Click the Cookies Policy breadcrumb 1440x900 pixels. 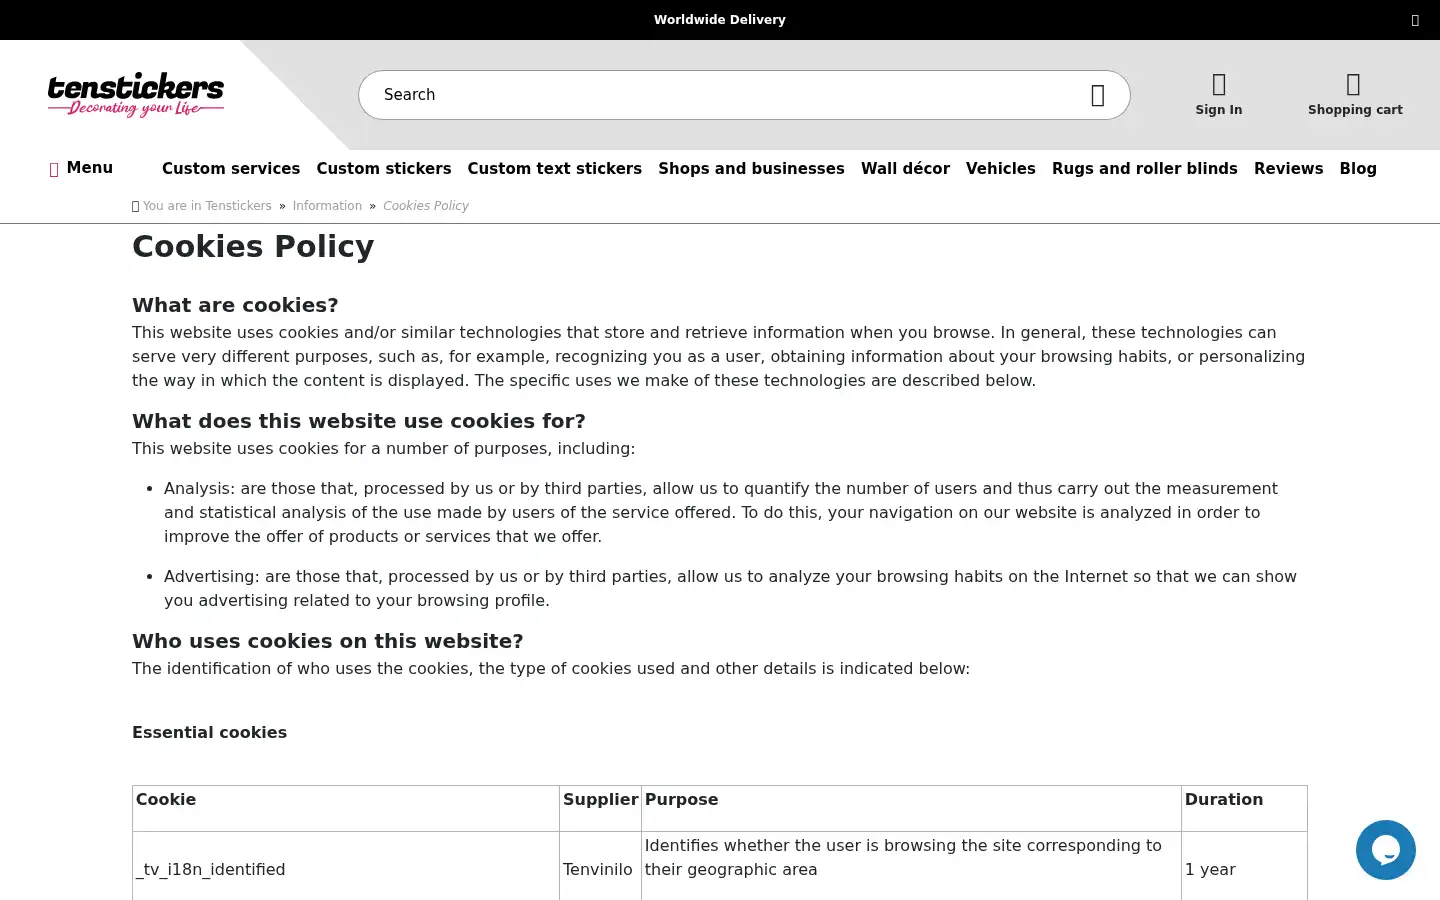click(x=426, y=206)
